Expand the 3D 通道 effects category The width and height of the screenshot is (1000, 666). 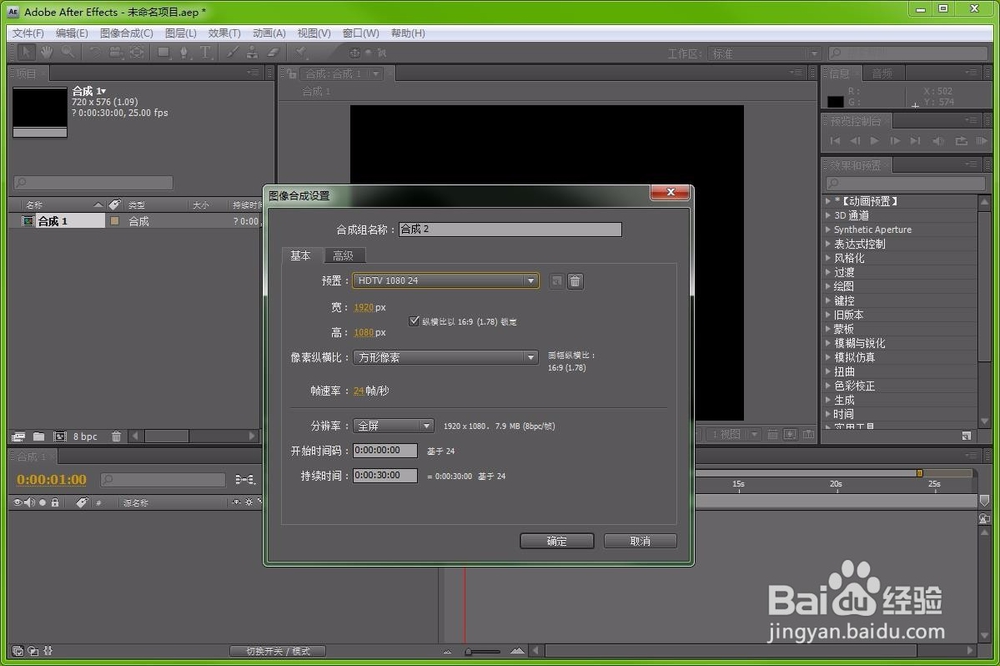(x=828, y=215)
